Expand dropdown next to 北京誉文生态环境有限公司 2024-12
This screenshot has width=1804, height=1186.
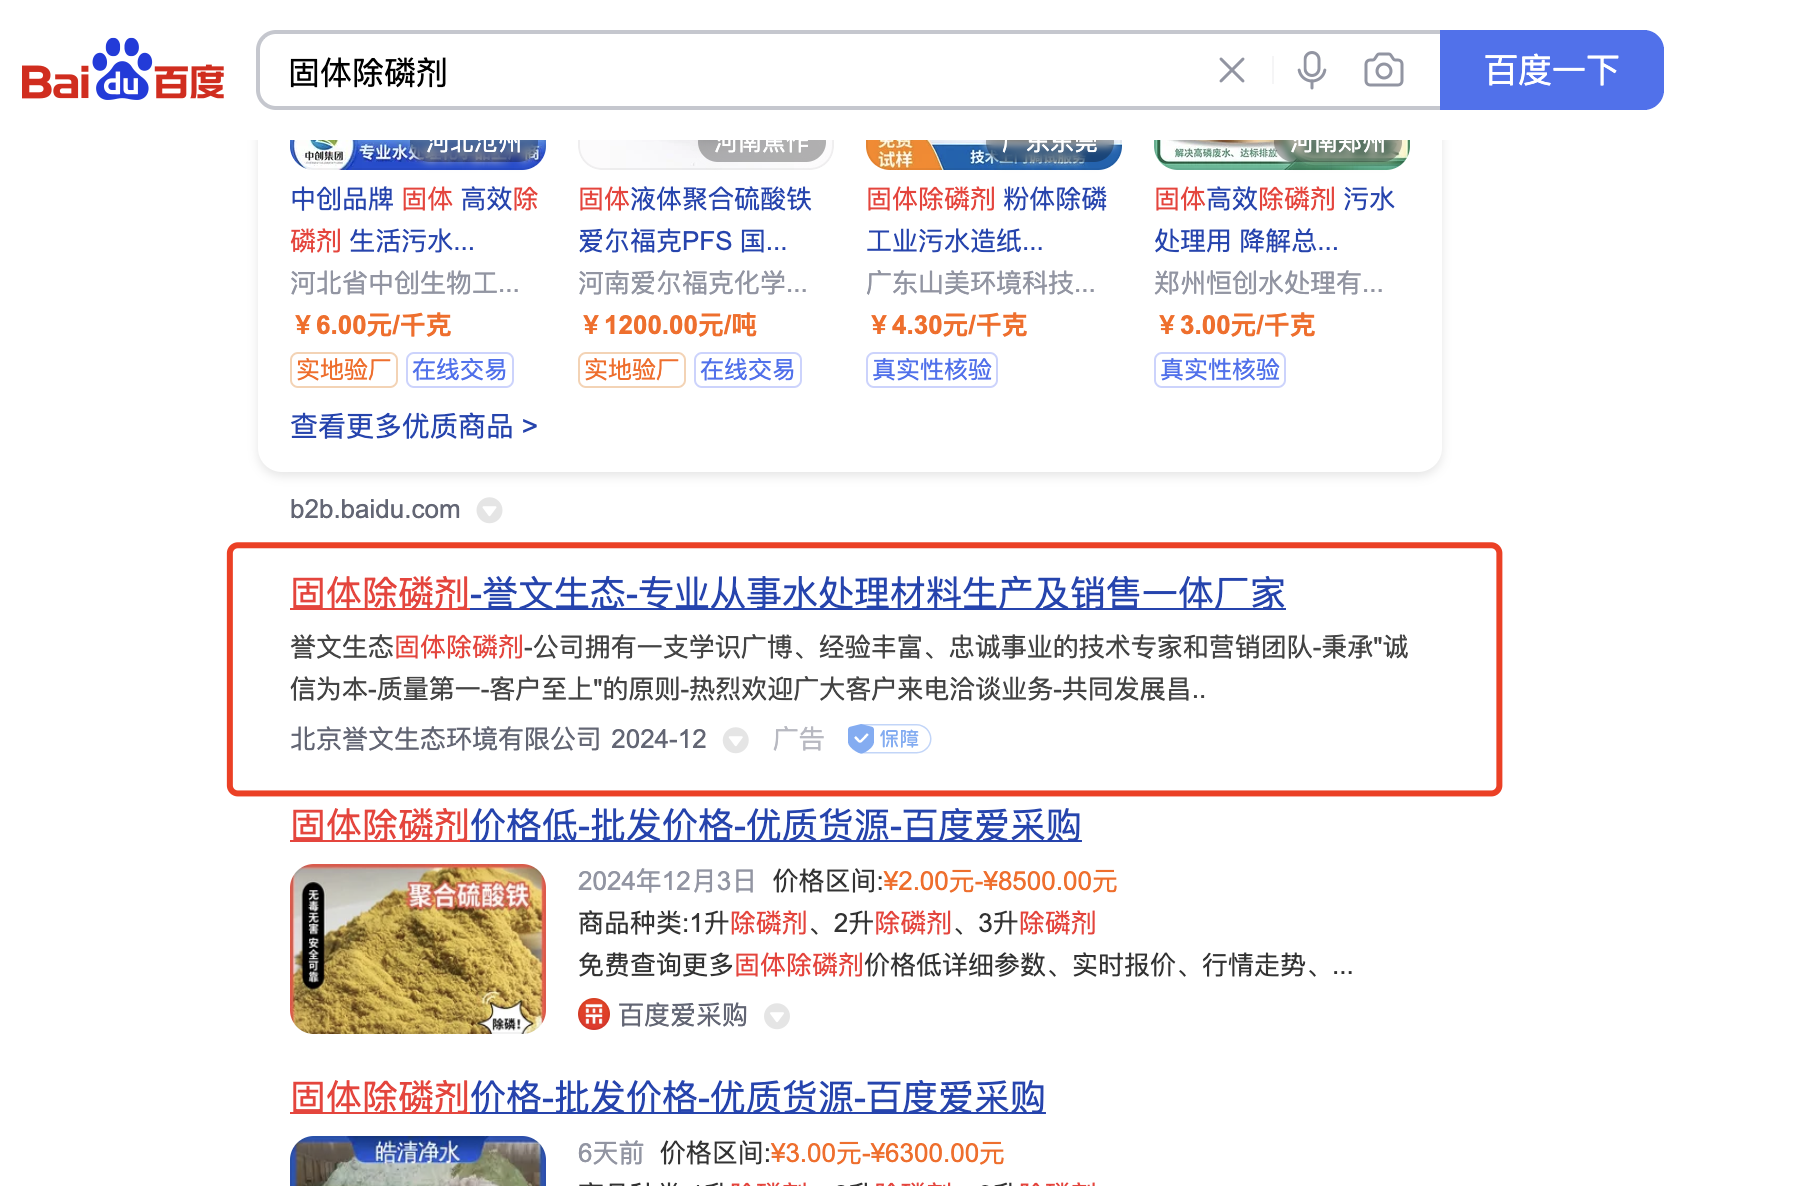click(736, 740)
